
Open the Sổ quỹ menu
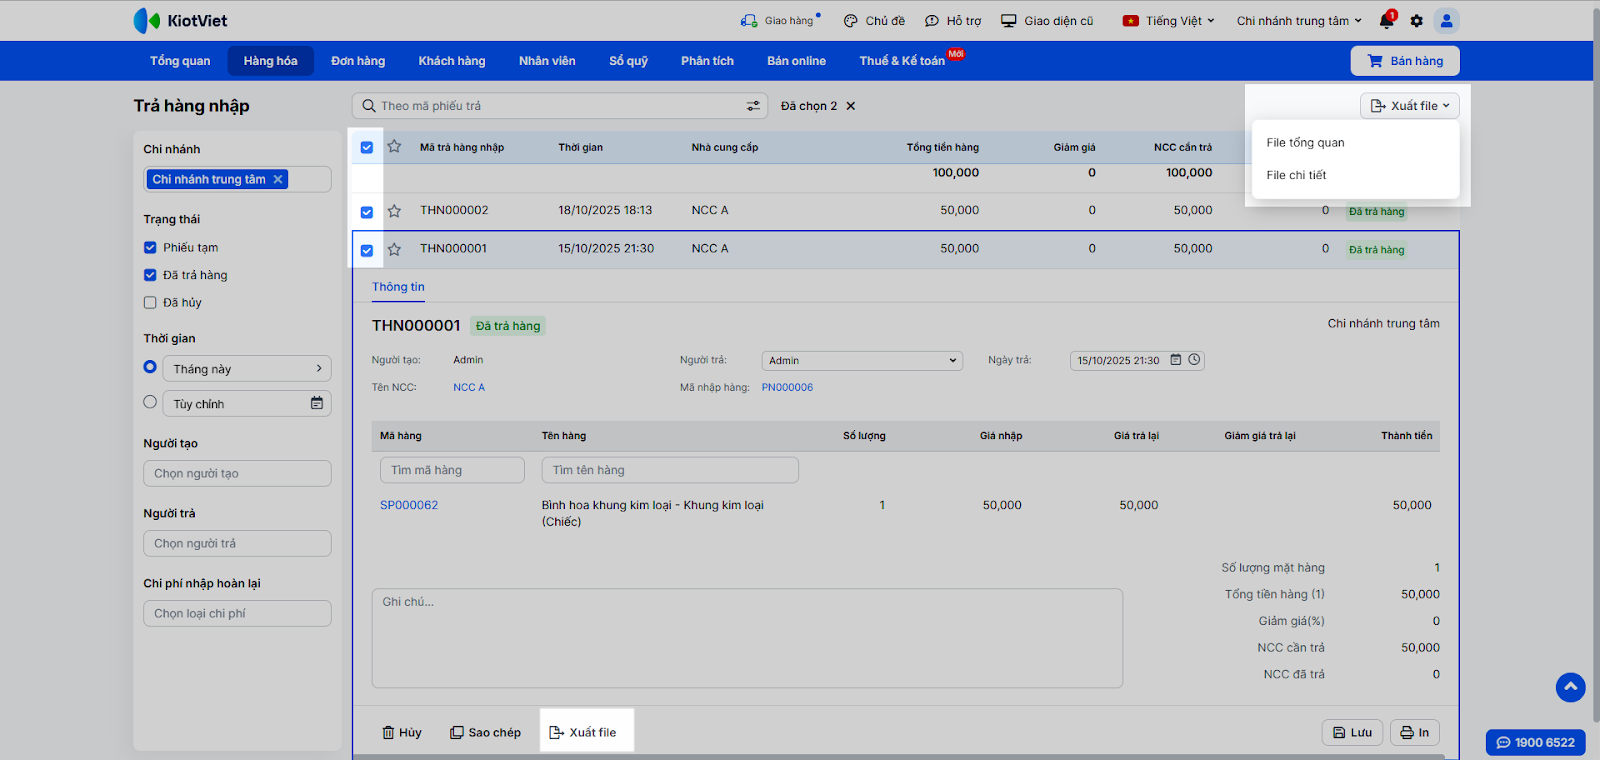629,61
